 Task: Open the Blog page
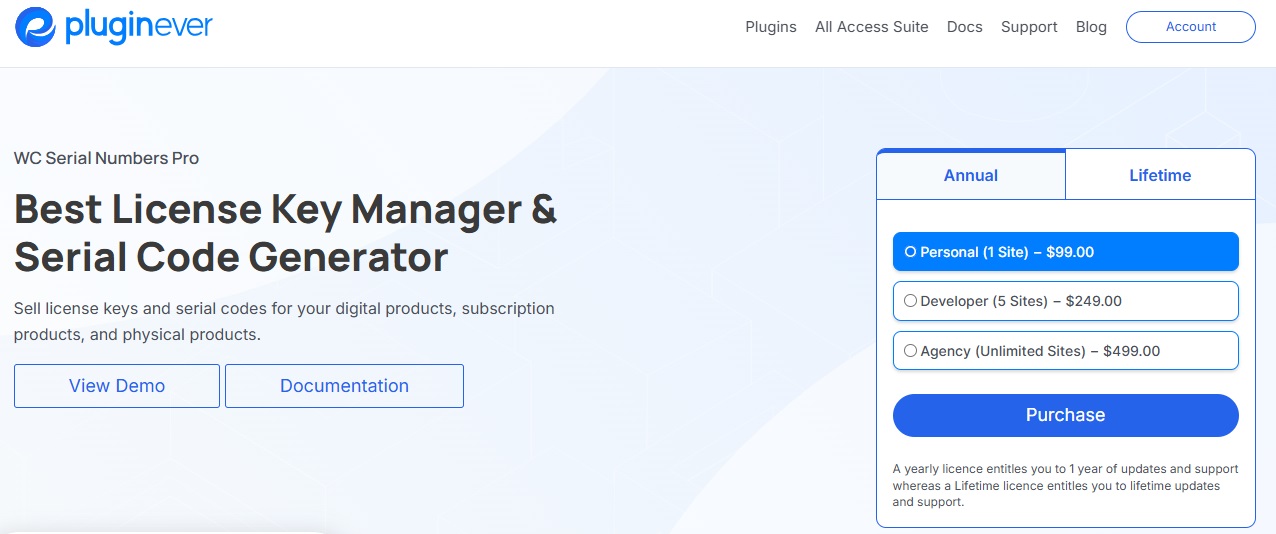1091,27
